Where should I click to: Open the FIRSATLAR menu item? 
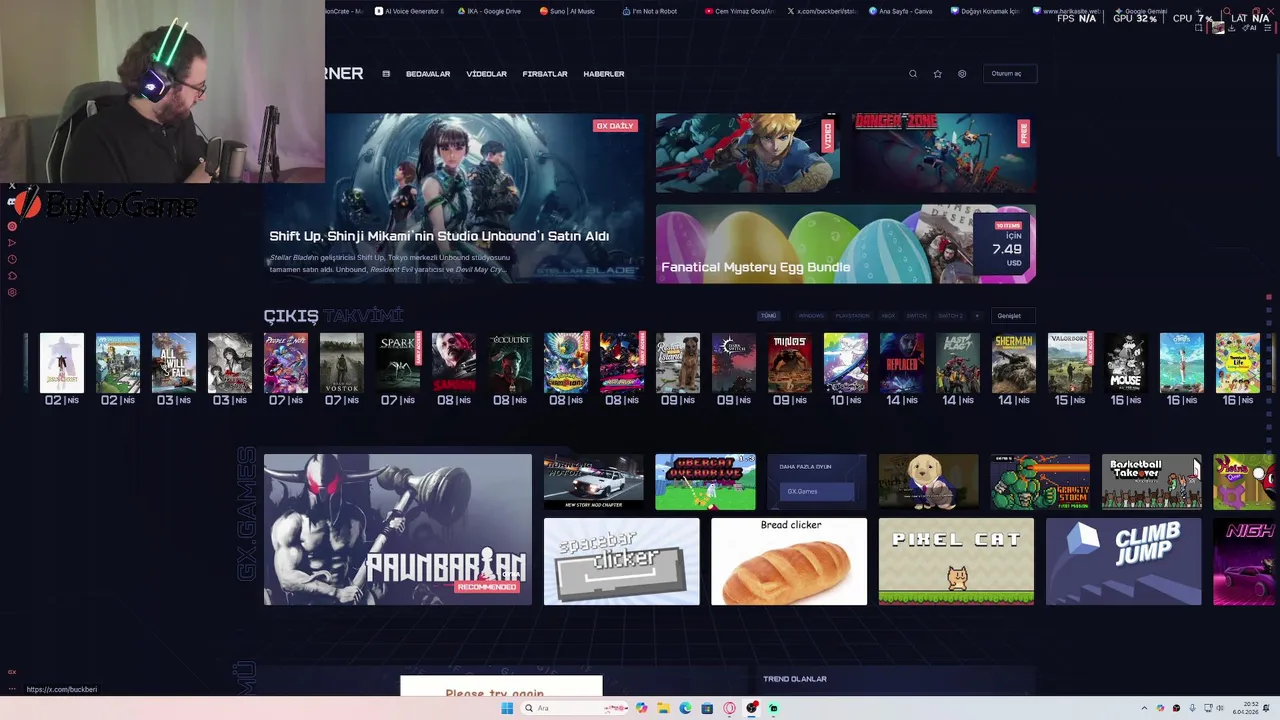[545, 74]
